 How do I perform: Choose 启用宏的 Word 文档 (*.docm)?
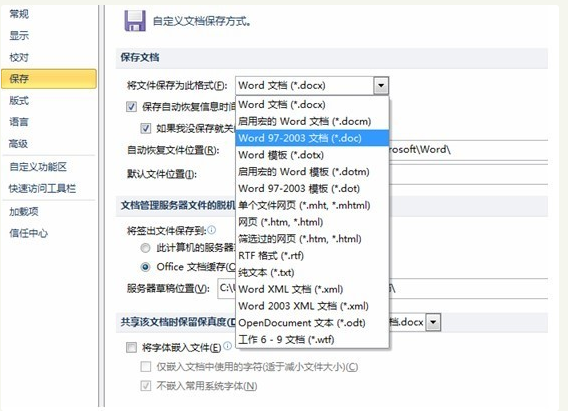pyautogui.click(x=312, y=121)
